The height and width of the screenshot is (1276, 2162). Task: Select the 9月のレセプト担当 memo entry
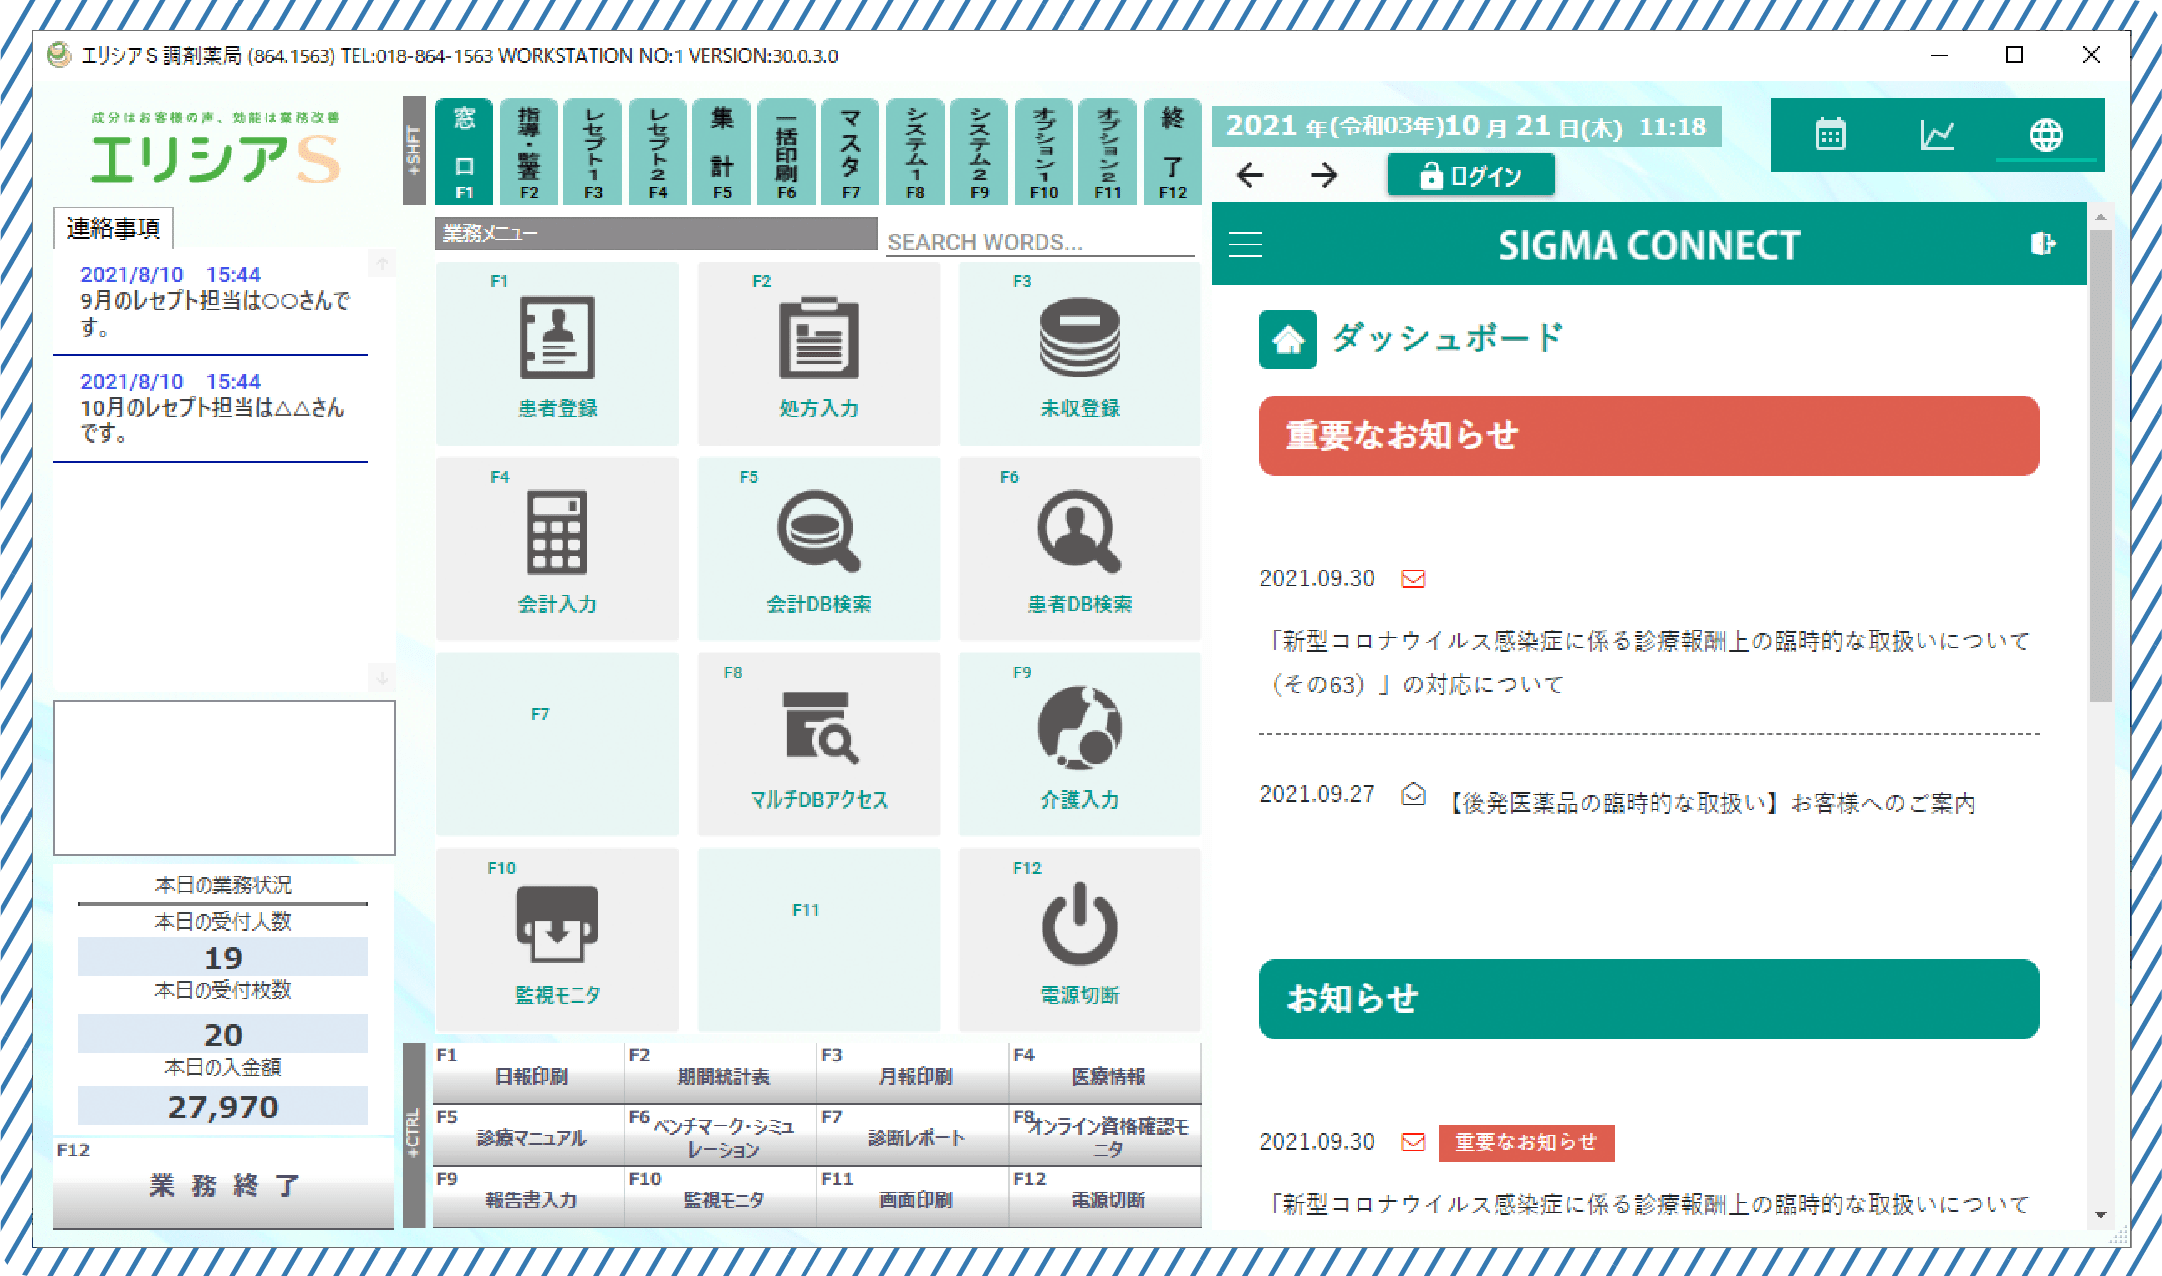[x=210, y=301]
